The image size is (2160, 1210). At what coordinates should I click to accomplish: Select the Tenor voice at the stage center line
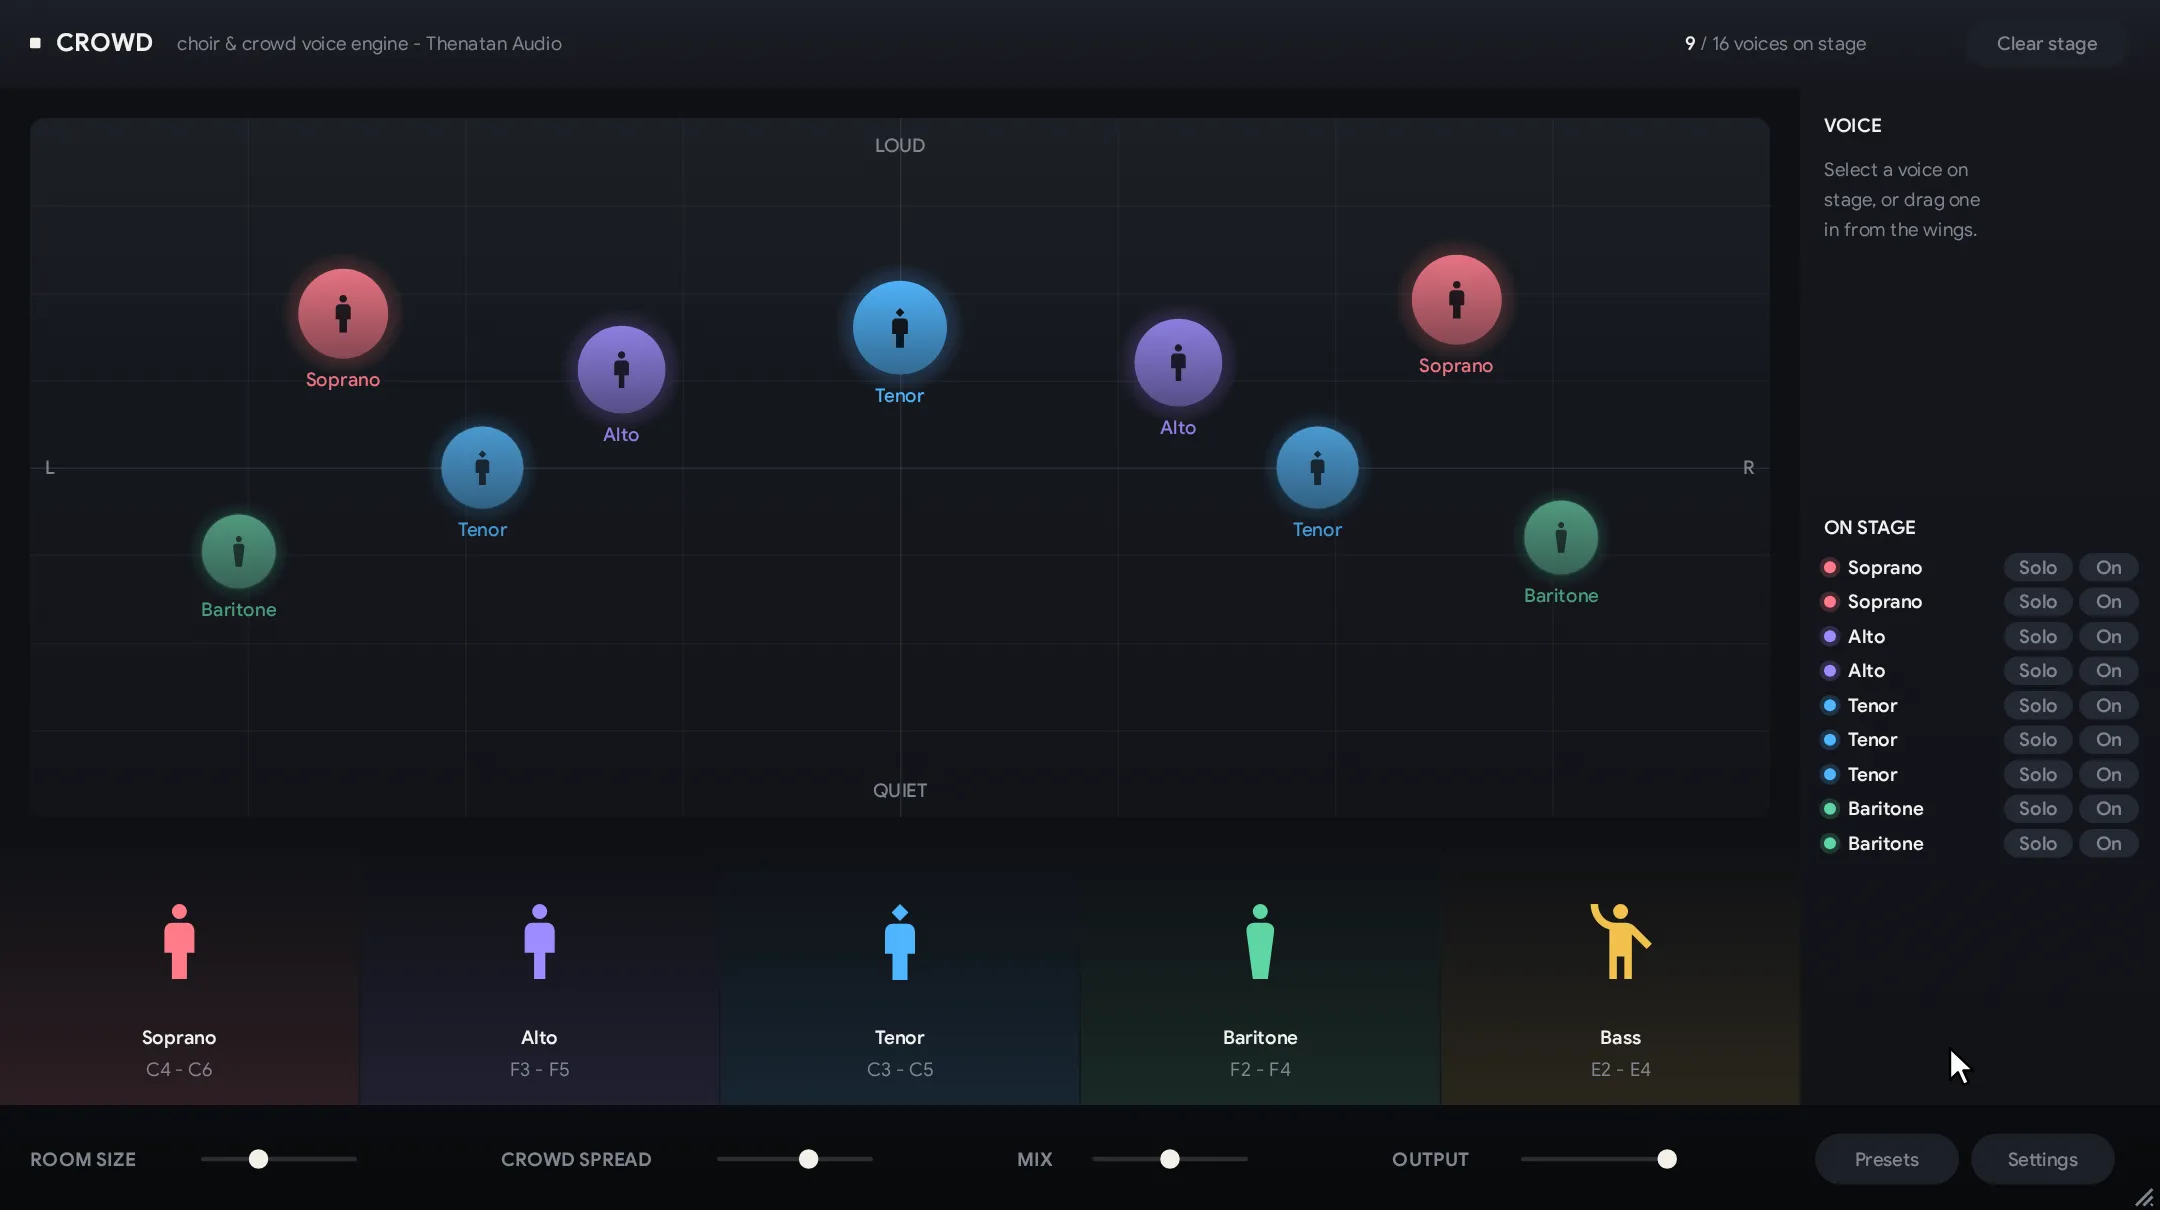click(x=899, y=328)
